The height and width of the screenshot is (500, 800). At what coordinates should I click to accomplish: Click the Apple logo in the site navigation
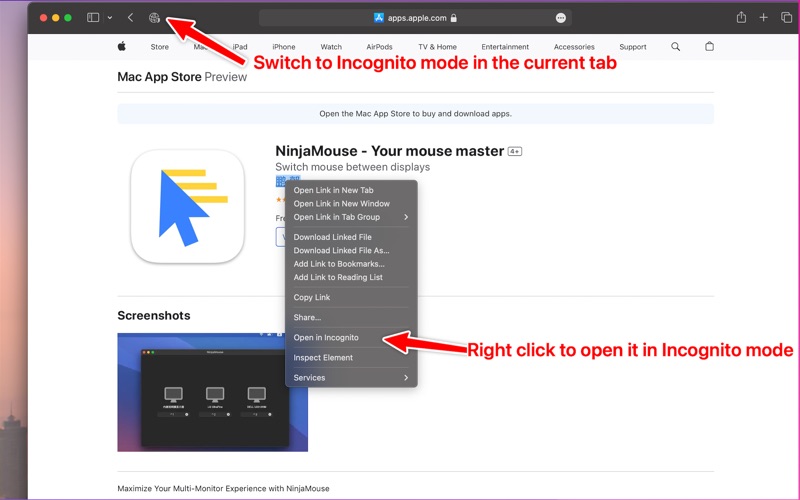point(122,46)
